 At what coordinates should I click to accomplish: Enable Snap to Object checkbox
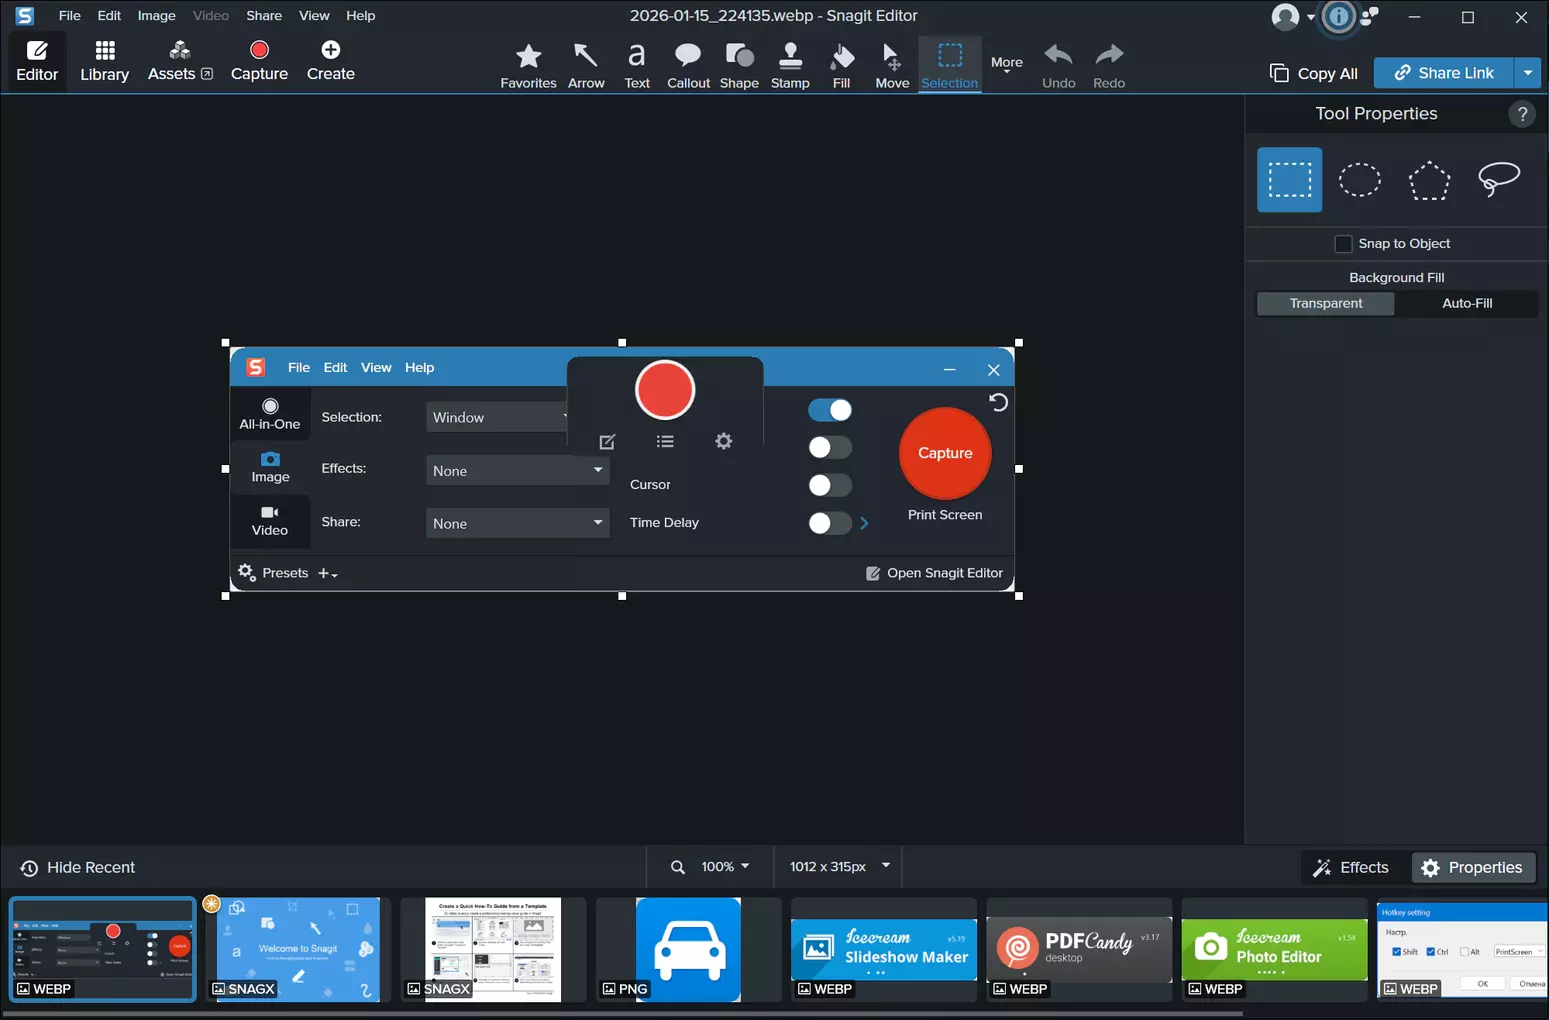pyautogui.click(x=1344, y=244)
